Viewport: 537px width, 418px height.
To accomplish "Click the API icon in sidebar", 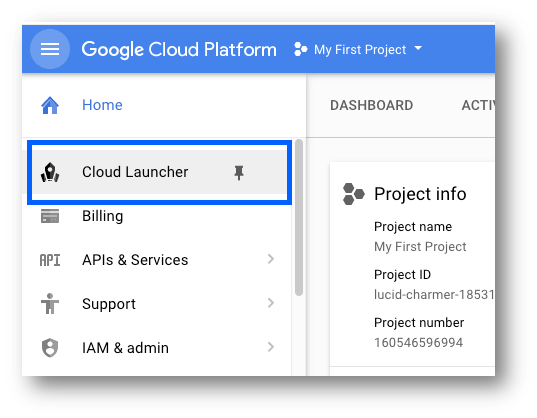I will click(50, 260).
